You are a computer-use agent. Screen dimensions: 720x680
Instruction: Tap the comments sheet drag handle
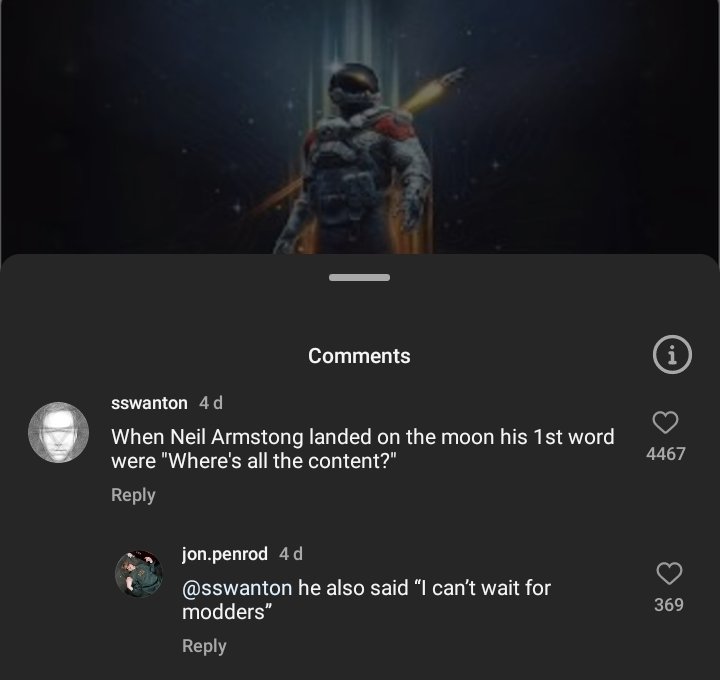click(x=359, y=277)
